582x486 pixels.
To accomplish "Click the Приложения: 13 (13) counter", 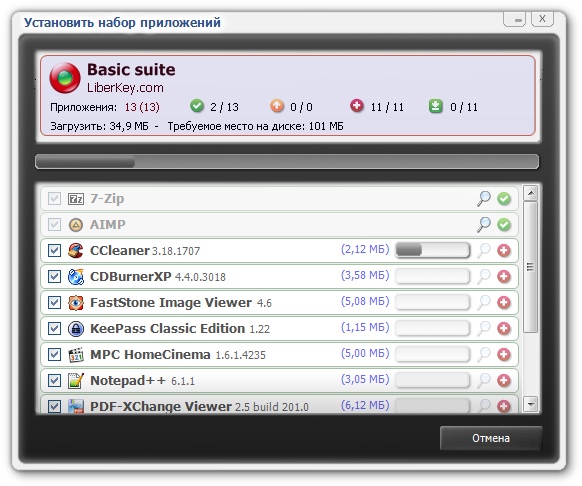I will (105, 107).
